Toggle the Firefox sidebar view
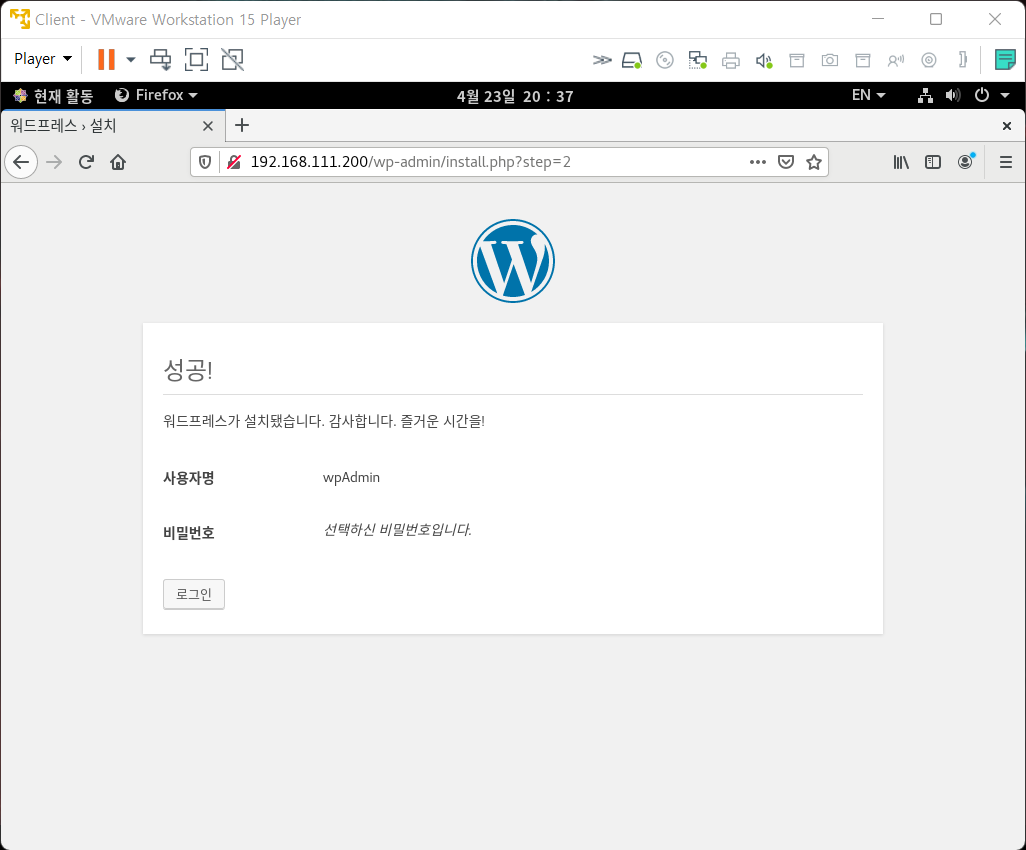This screenshot has width=1026, height=850. [x=932, y=162]
